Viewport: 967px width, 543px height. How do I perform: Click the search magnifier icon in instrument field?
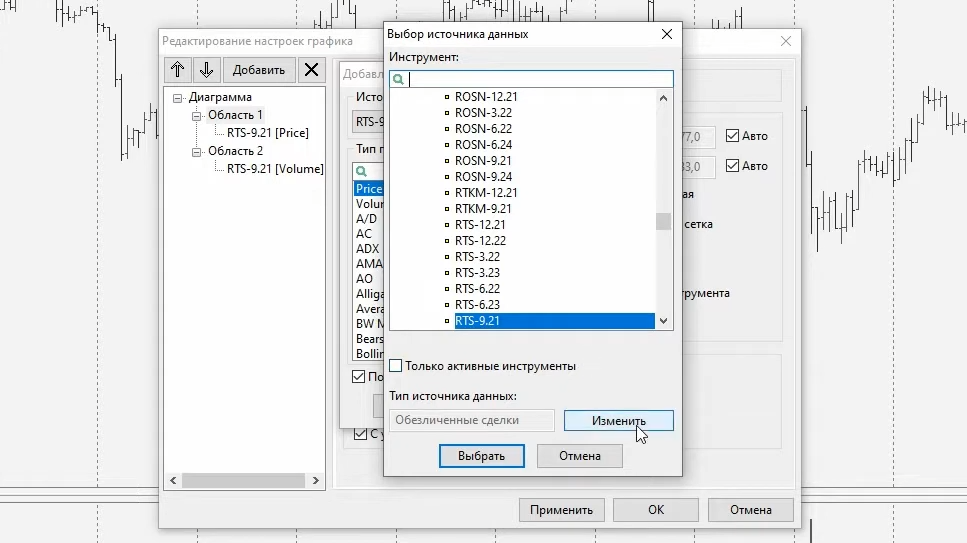[x=398, y=79]
